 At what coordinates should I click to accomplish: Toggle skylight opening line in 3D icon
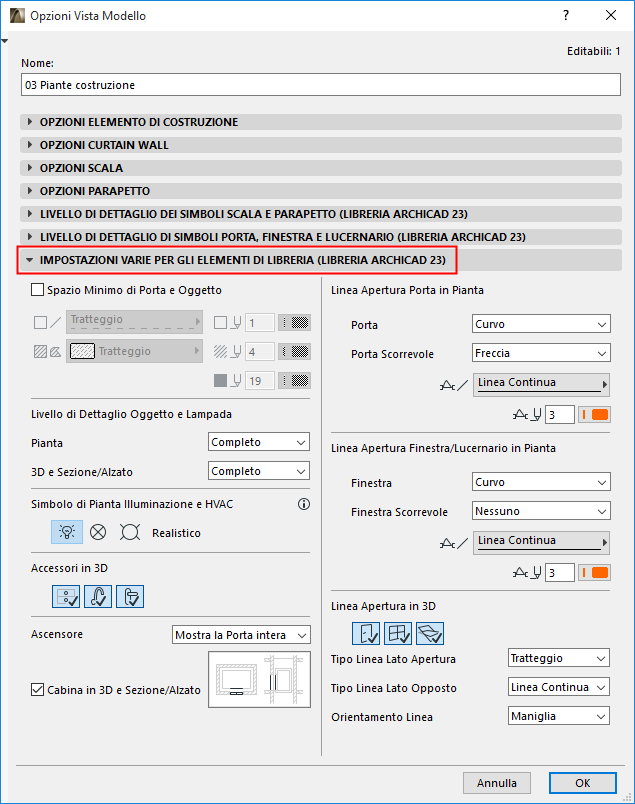(430, 633)
